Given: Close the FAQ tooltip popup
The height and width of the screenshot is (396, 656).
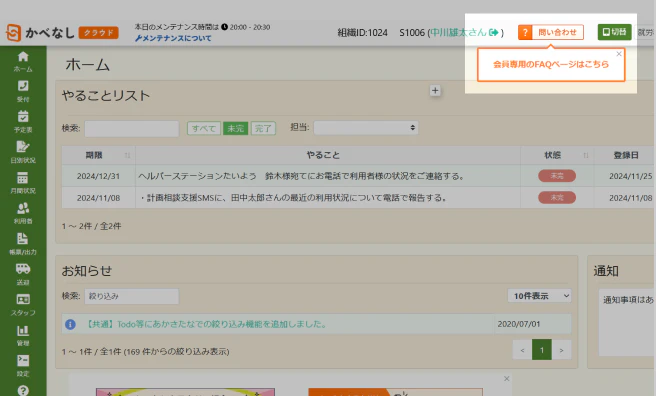Looking at the screenshot, I should (x=619, y=54).
